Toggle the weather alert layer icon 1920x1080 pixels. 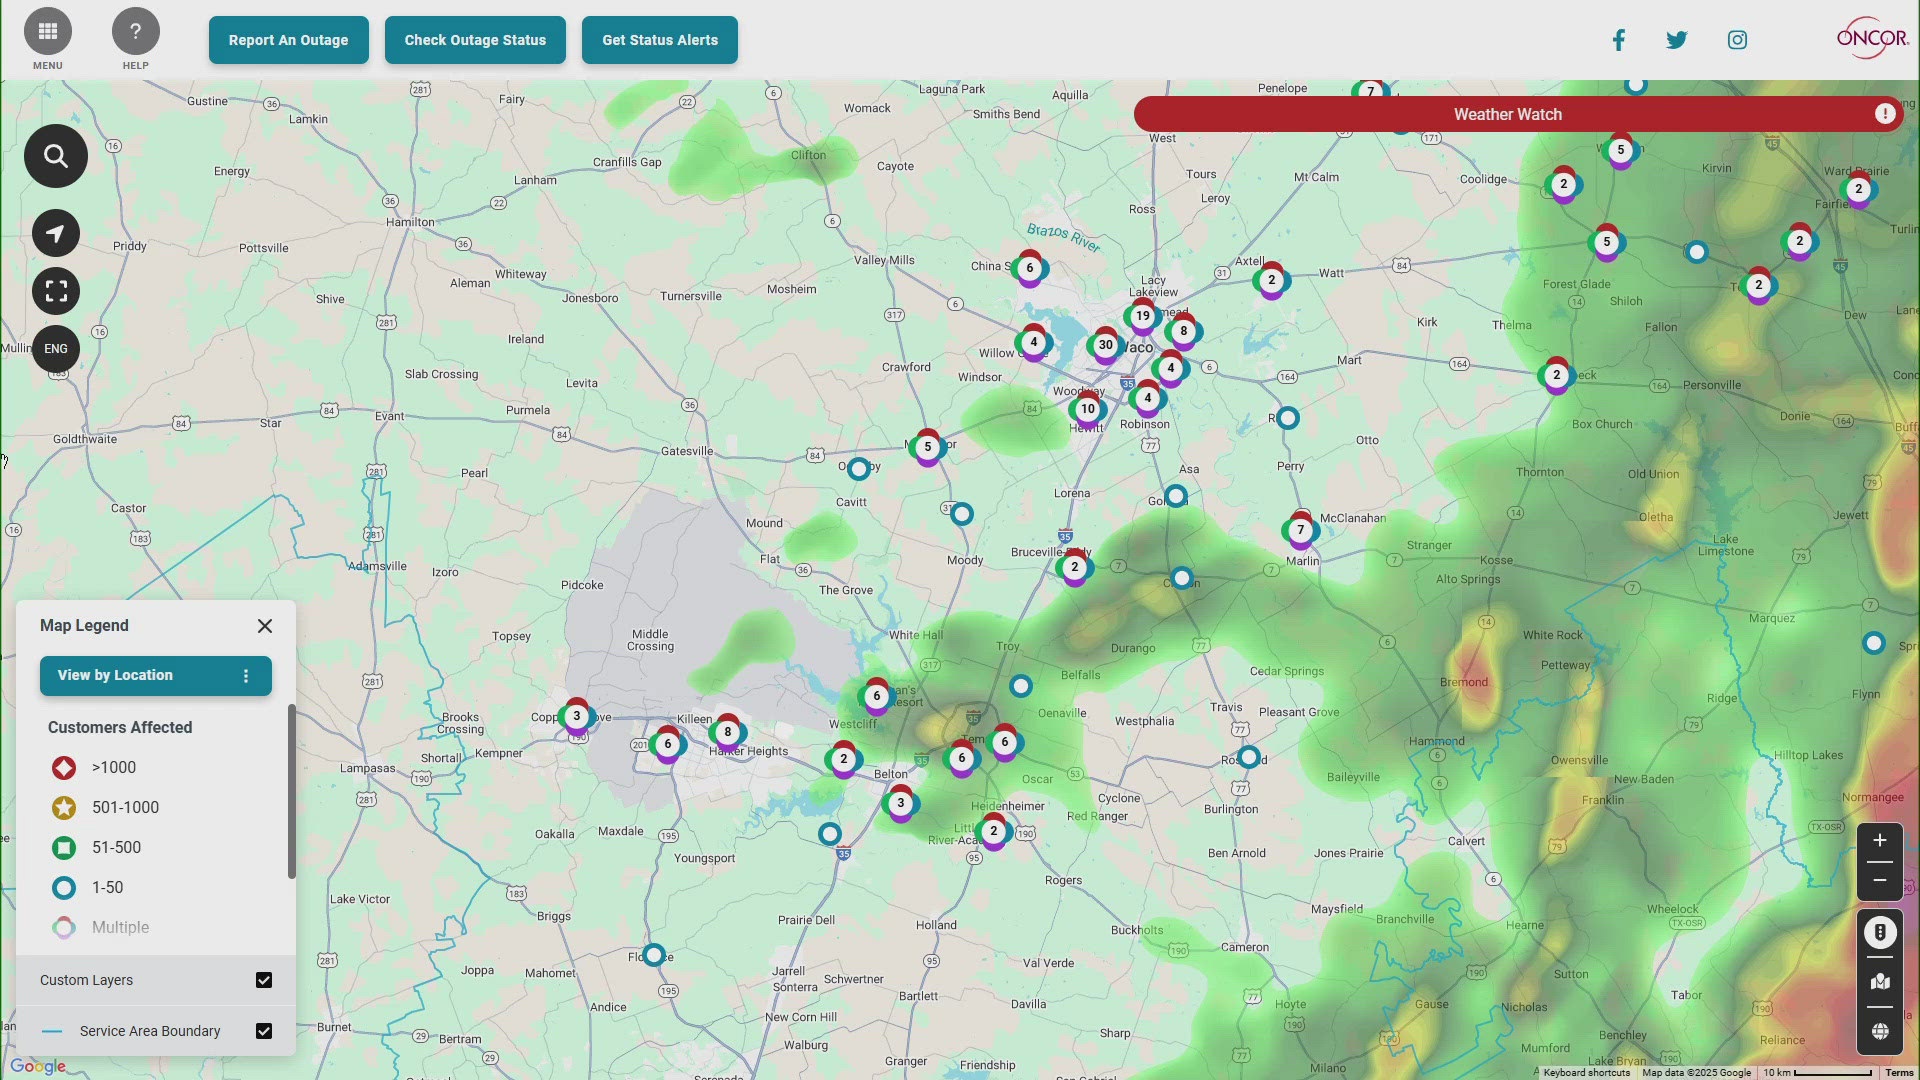point(1880,932)
